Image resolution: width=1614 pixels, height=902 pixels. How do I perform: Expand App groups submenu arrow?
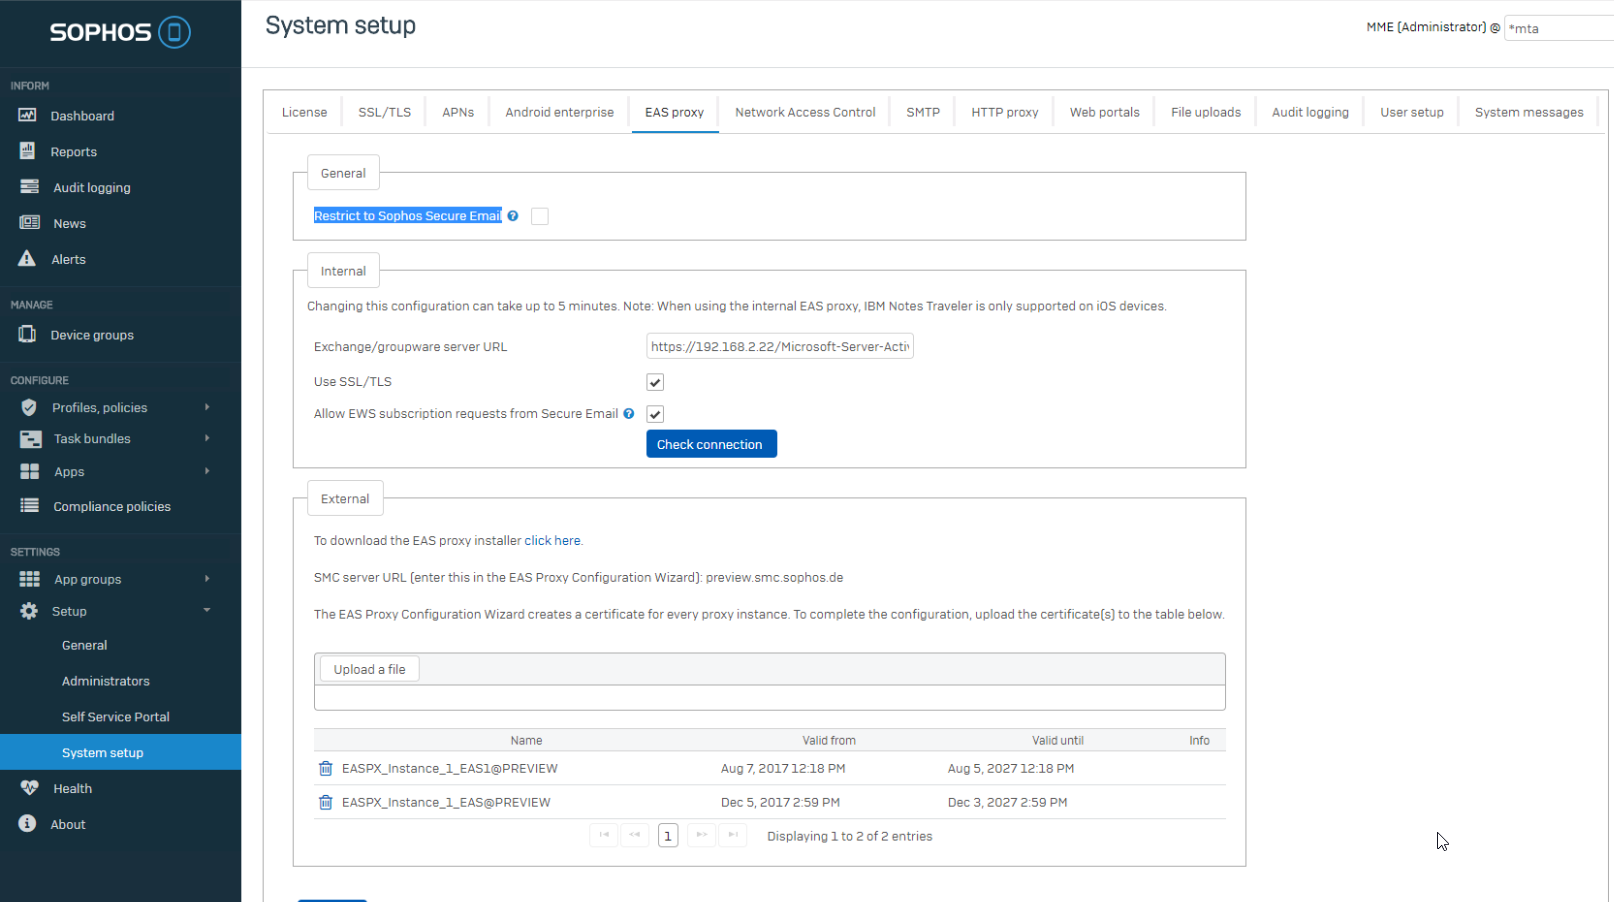coord(207,579)
